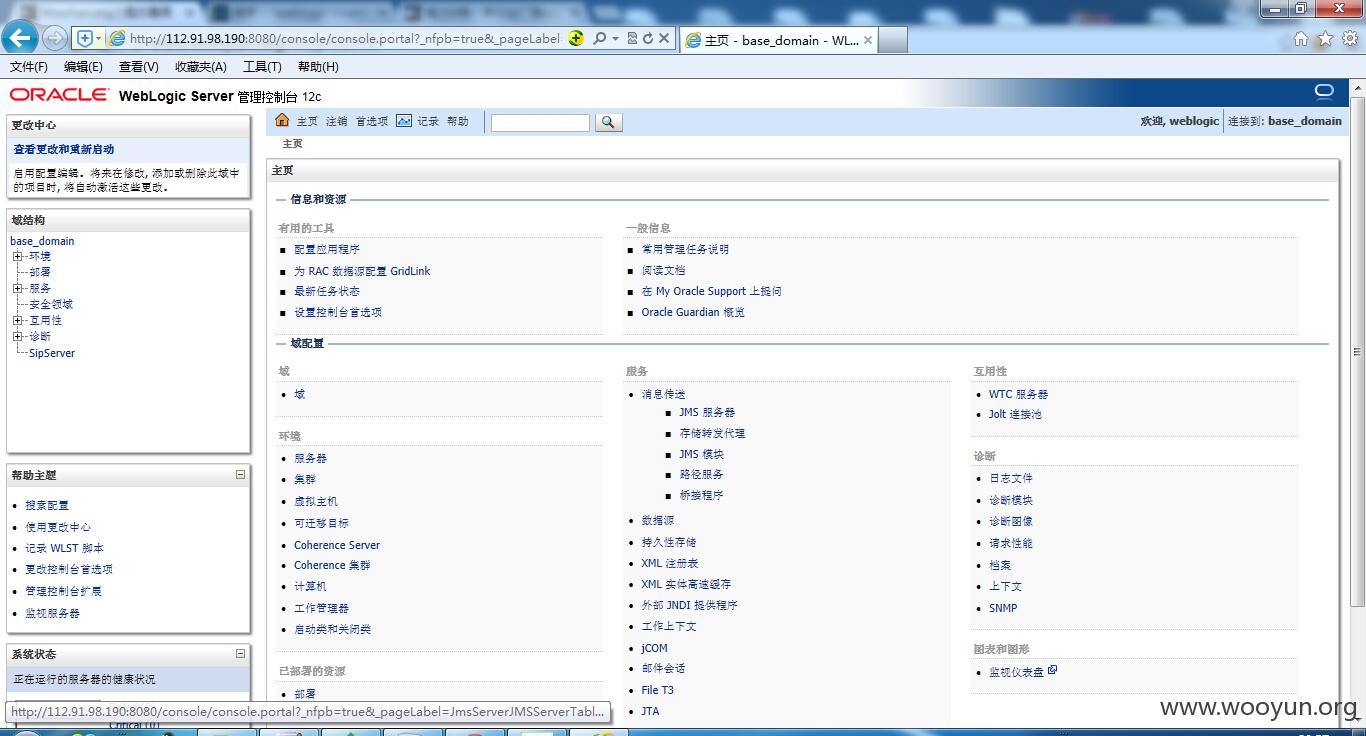Select SipServer in the domain tree

pyautogui.click(x=52, y=353)
